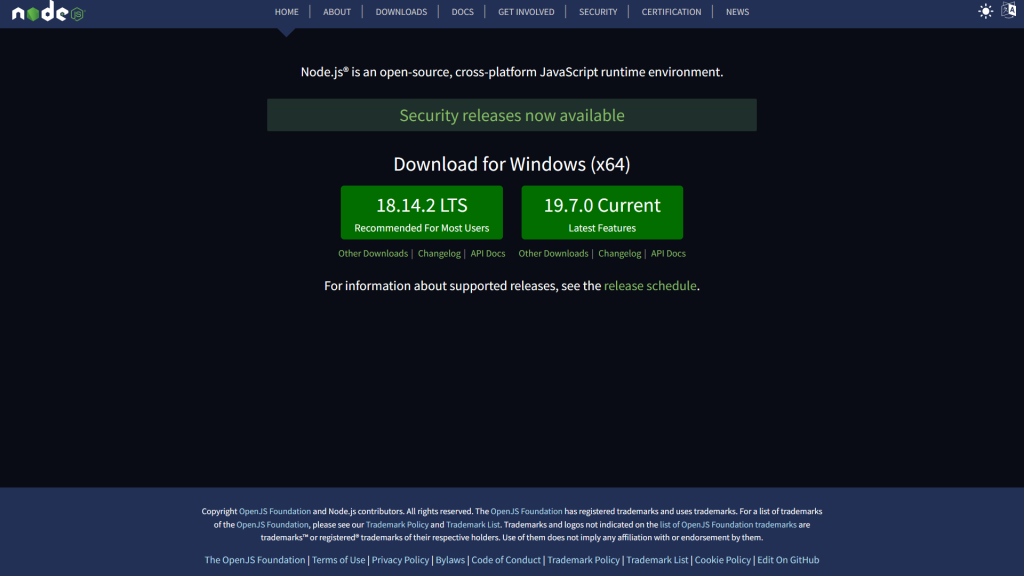
Task: Open the DOWNLOADS nav item
Action: pyautogui.click(x=401, y=12)
